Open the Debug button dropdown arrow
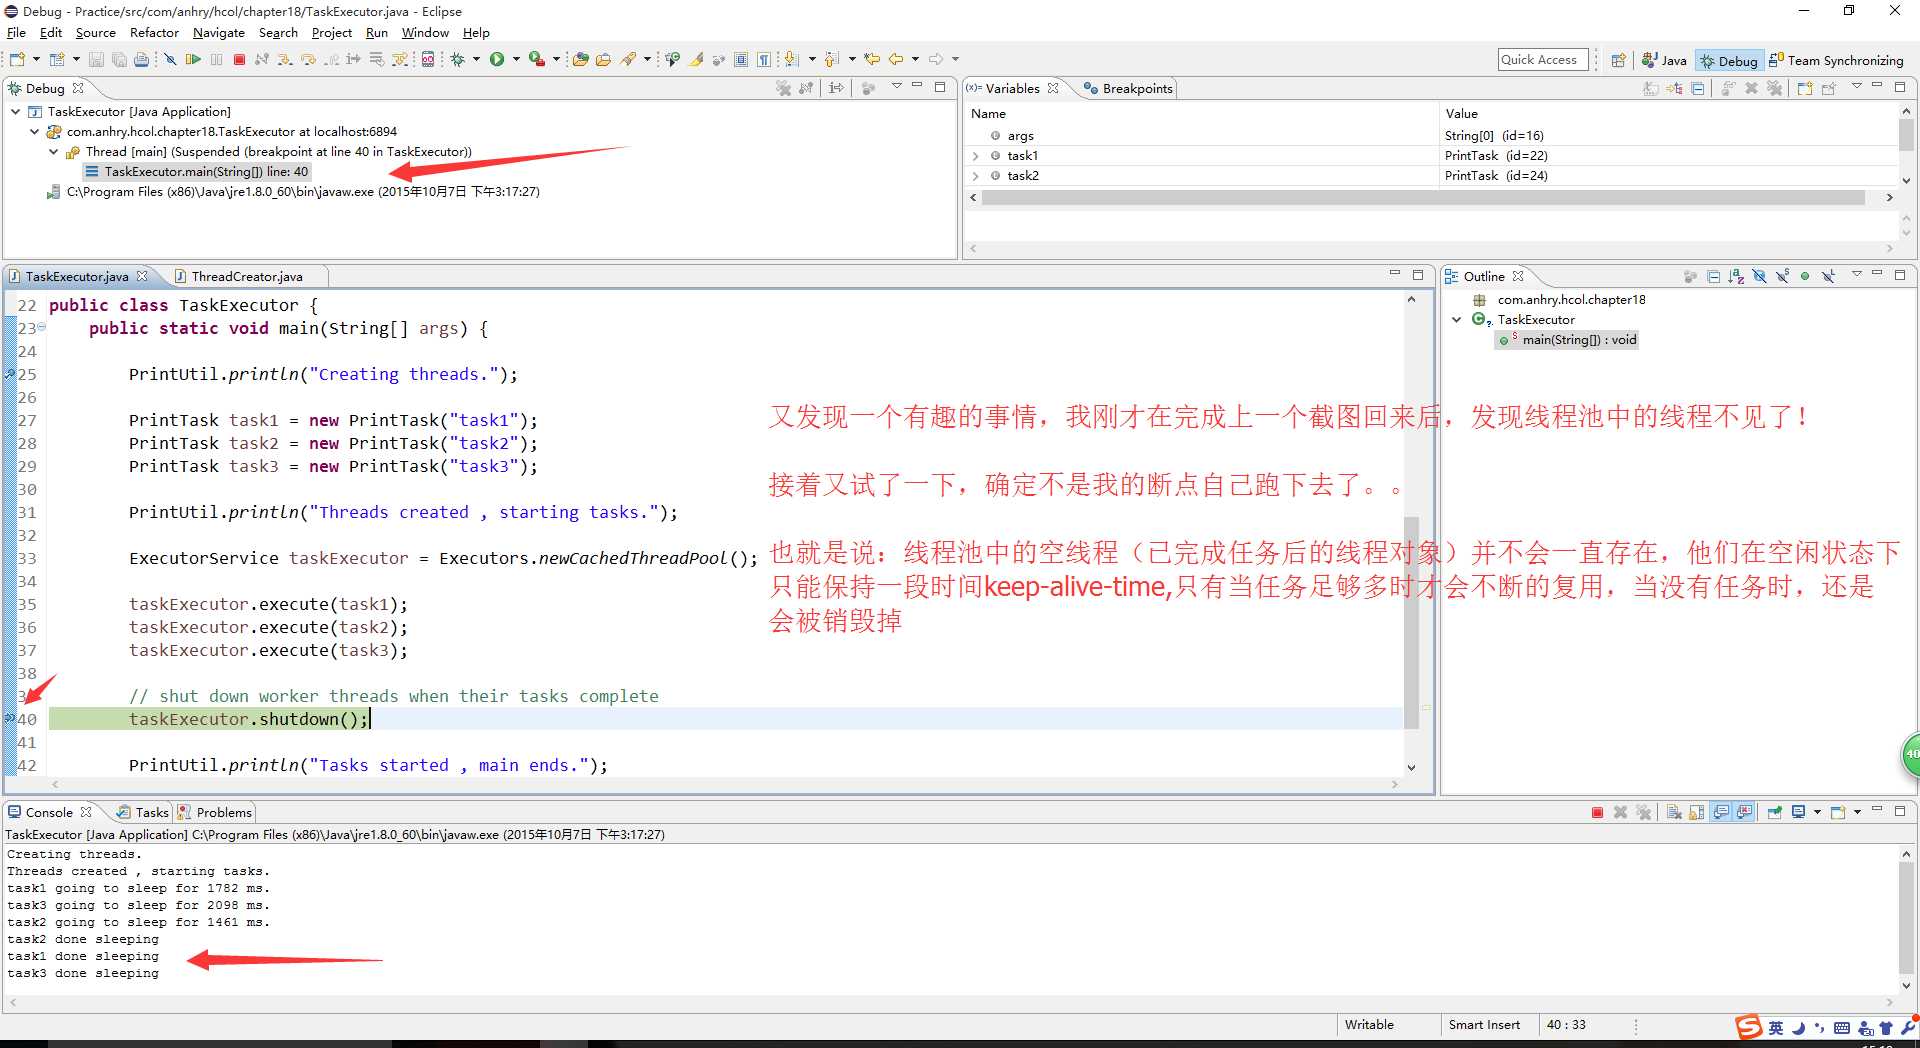This screenshot has width=1920, height=1048. click(x=476, y=59)
